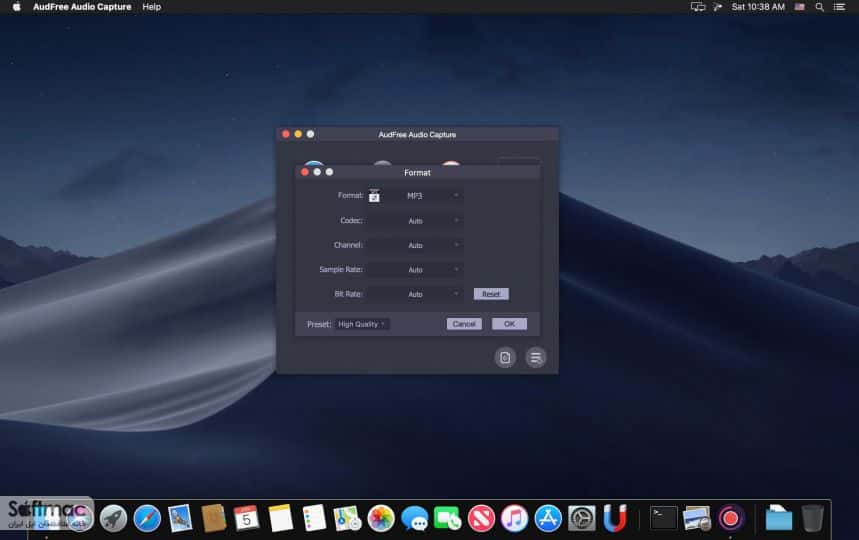859x540 pixels.
Task: Click the format settings icon in main window
Action: coord(505,358)
